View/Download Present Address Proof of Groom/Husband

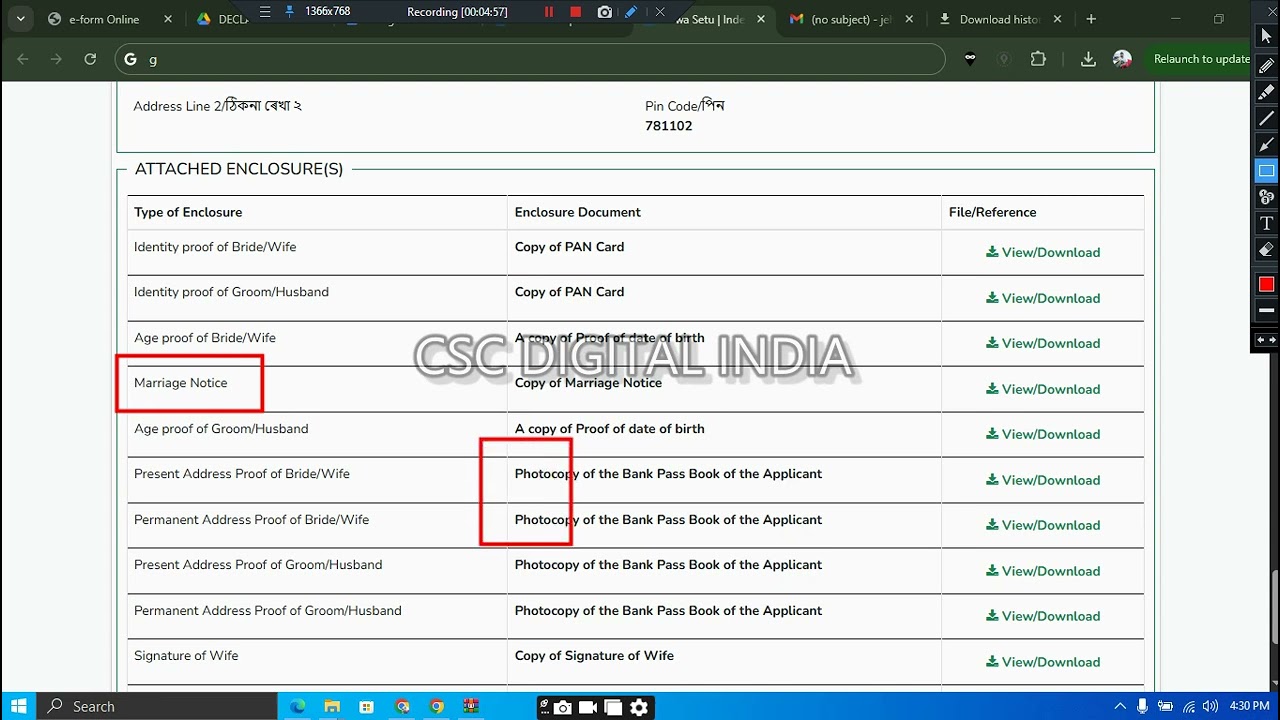(1043, 571)
